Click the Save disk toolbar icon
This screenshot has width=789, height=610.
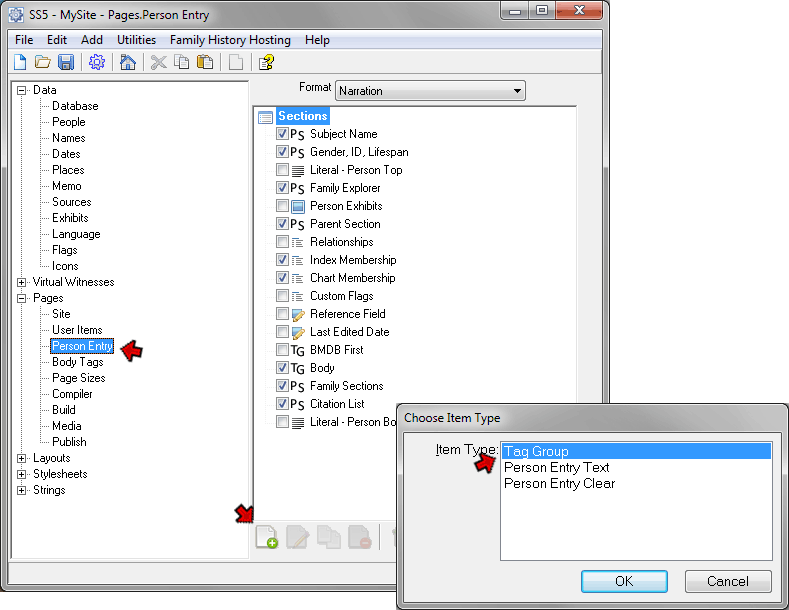66,63
